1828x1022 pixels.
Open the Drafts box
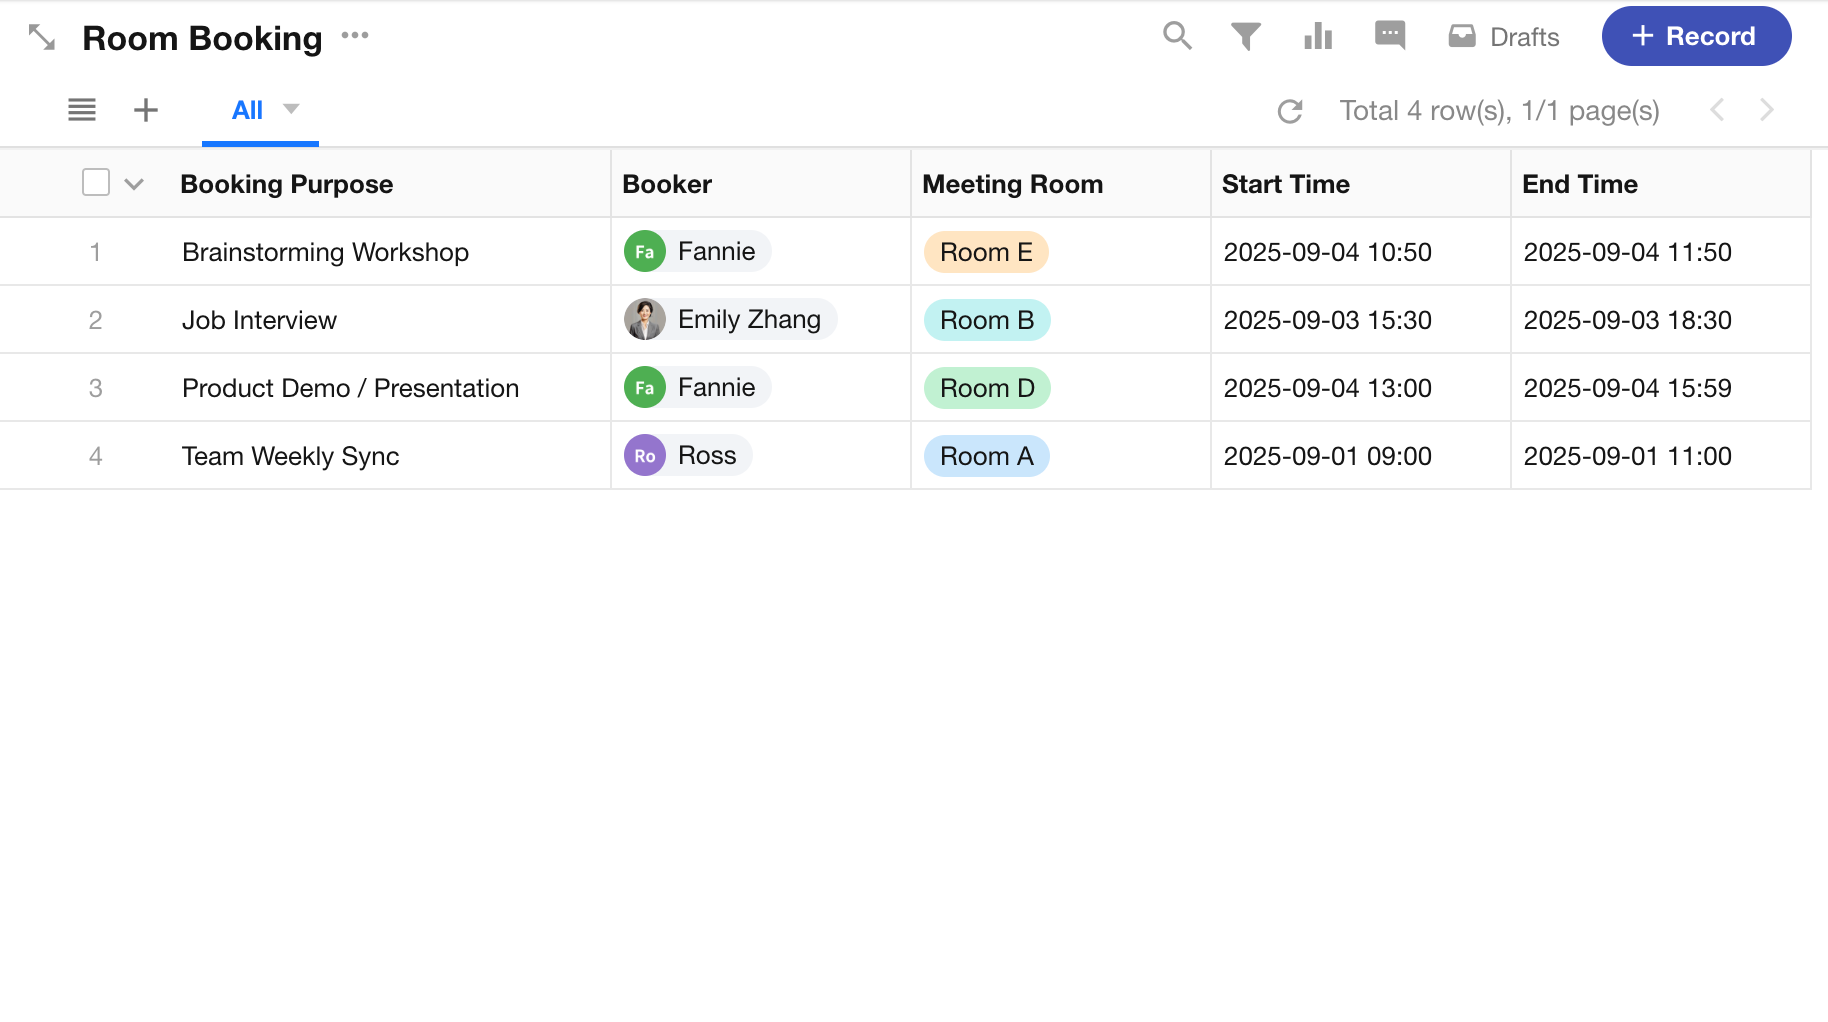[1504, 37]
